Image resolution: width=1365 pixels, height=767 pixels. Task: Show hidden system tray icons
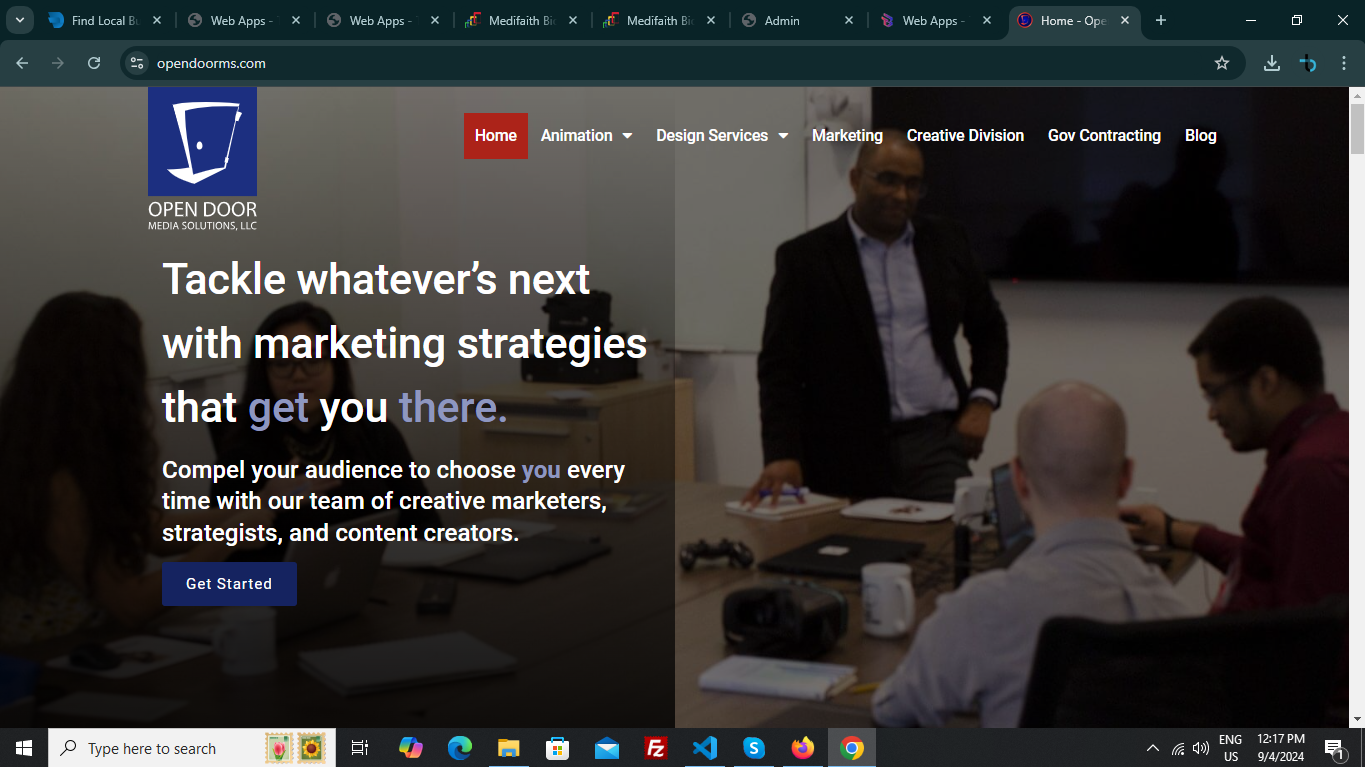click(1152, 748)
